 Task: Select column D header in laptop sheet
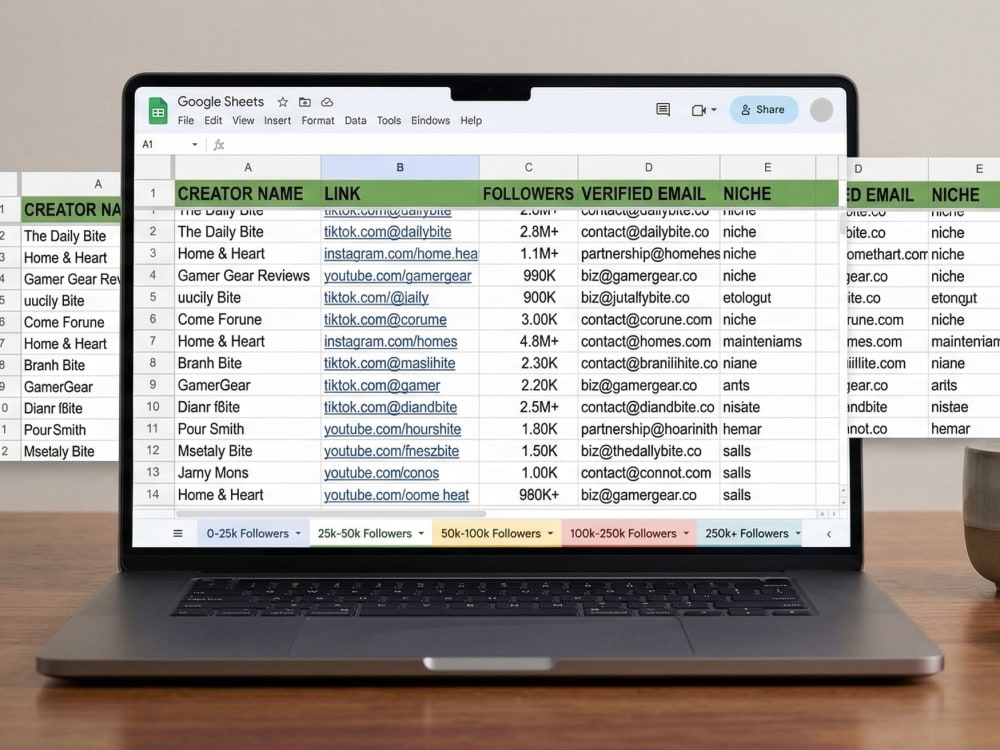coord(649,168)
